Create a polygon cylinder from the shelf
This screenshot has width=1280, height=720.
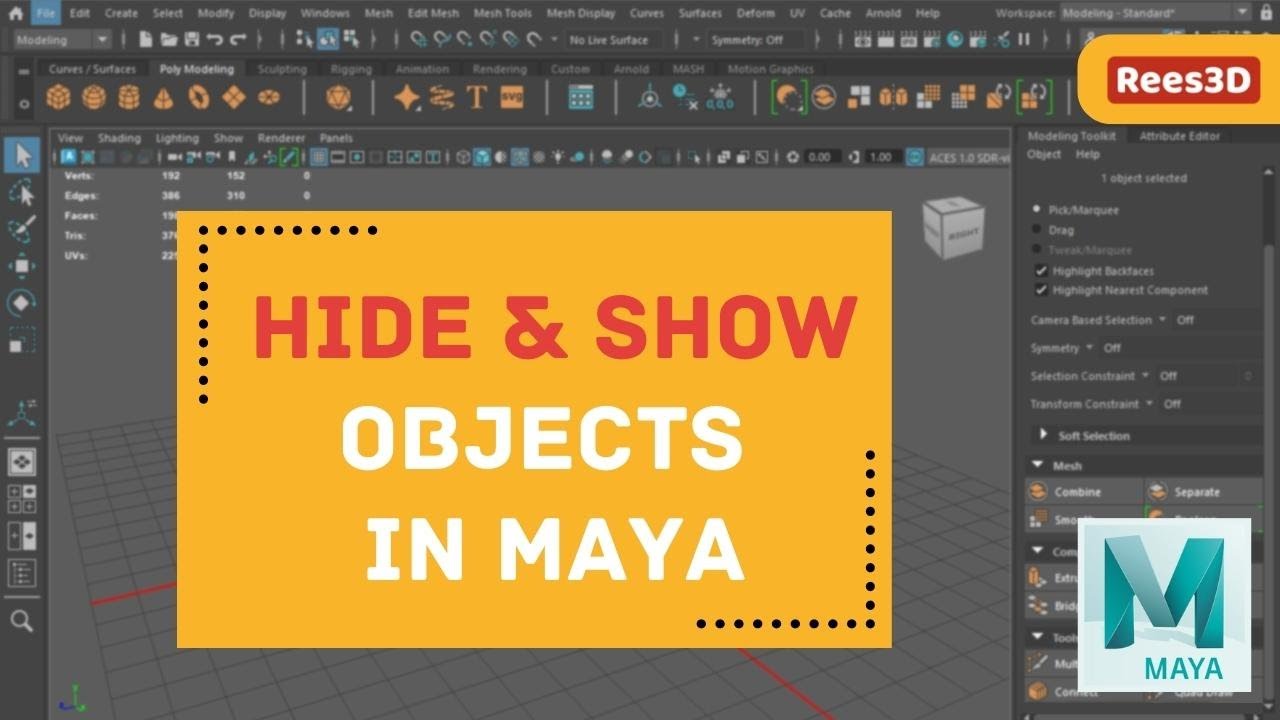[128, 97]
